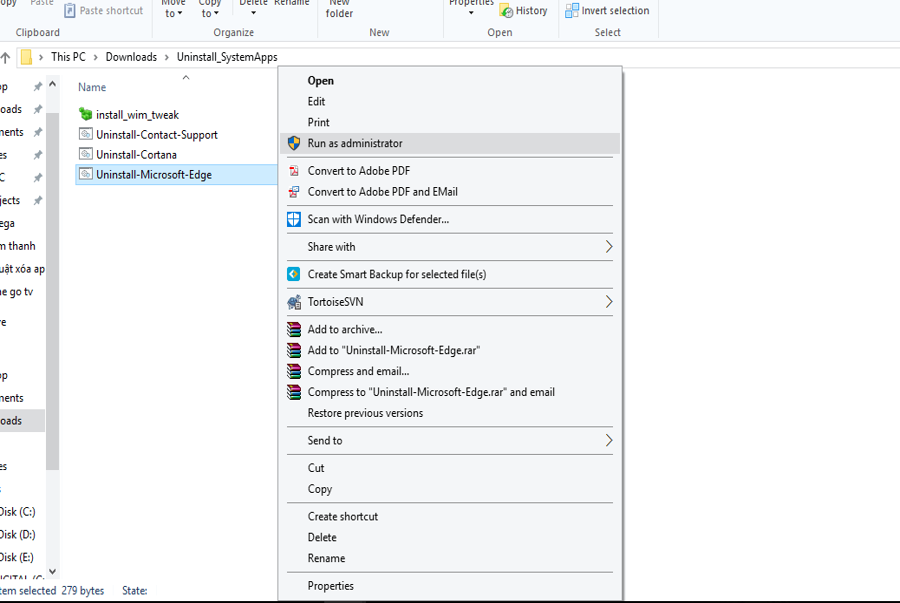Viewport: 900px width, 603px height.
Task: Click WinRAR icon beside Add to "Uninstall-Microsoft-Edge.rar"
Action: pos(294,350)
